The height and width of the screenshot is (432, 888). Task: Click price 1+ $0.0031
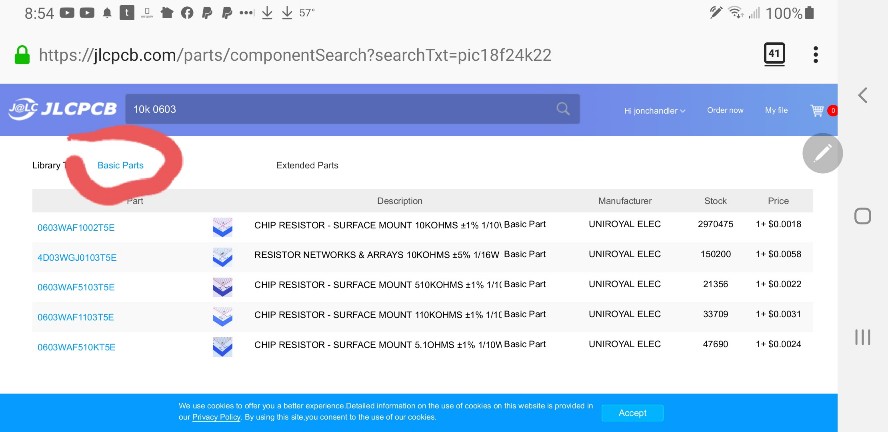[778, 314]
